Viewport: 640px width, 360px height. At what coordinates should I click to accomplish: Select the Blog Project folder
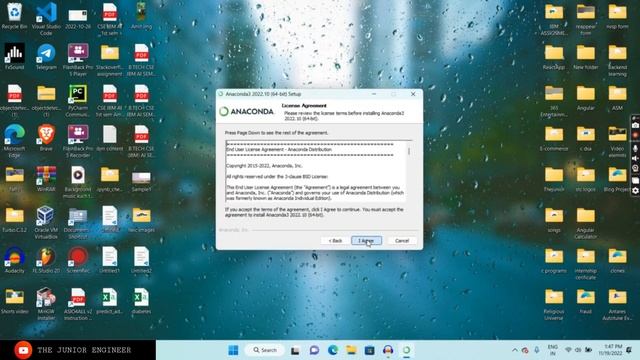617,180
